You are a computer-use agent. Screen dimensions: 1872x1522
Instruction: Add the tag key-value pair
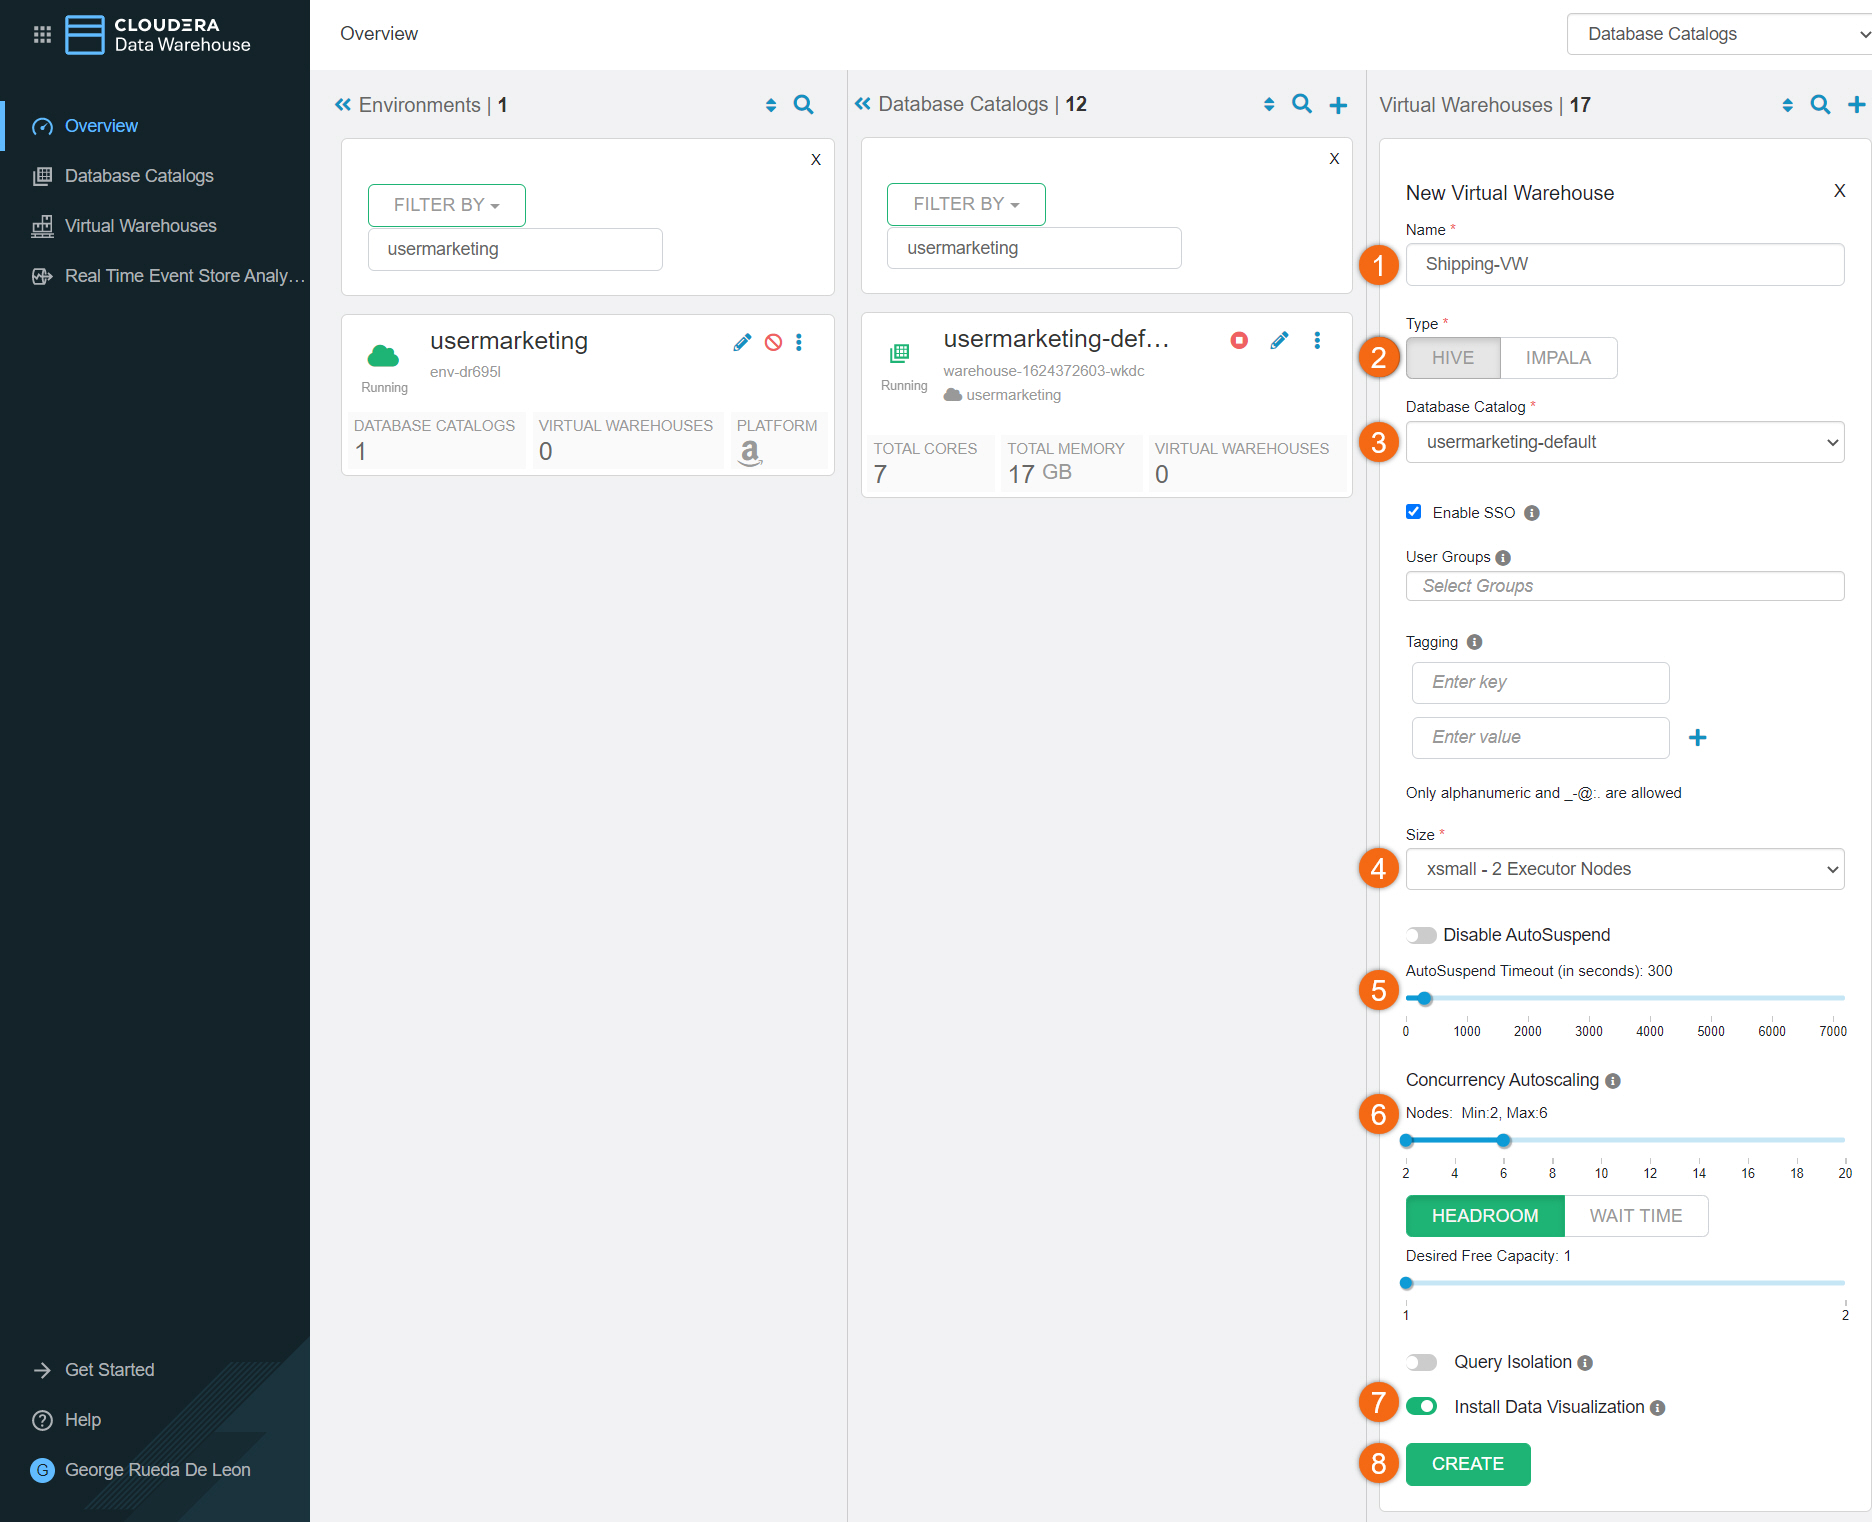click(1697, 738)
